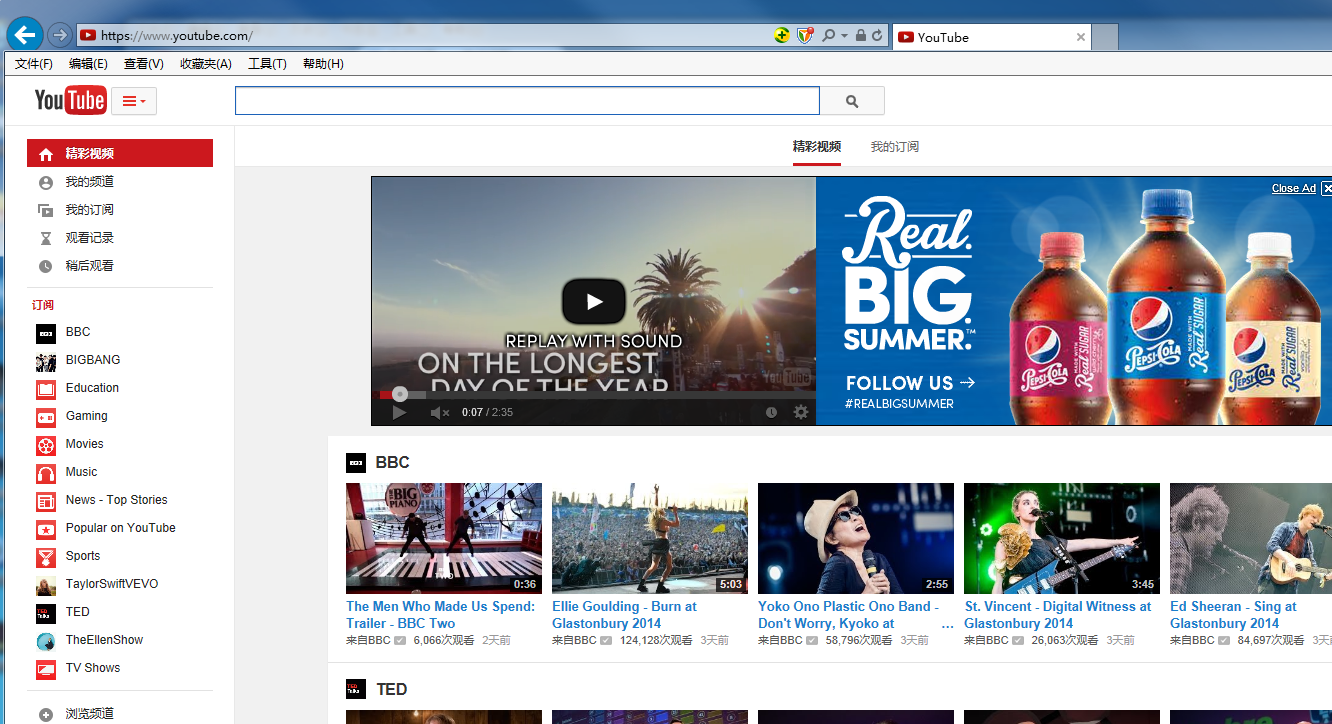Image resolution: width=1332 pixels, height=724 pixels.
Task: Open the player settings gear icon
Action: [801, 412]
